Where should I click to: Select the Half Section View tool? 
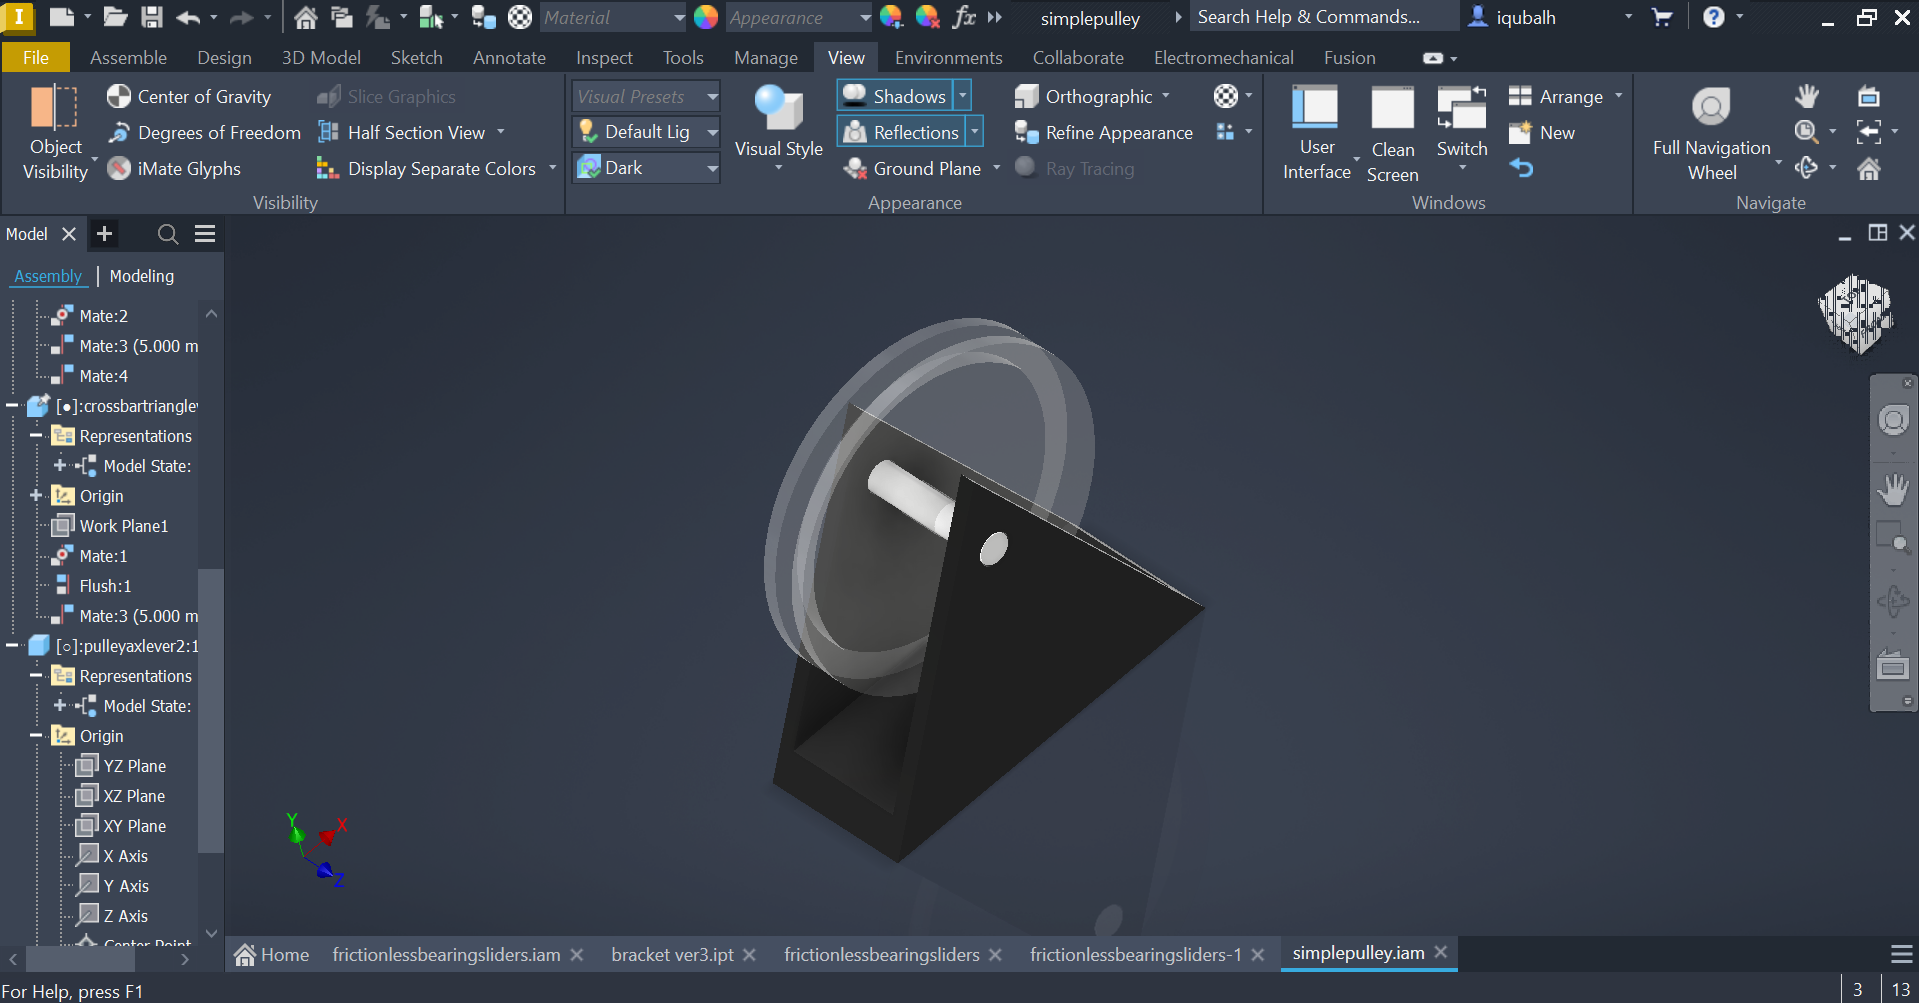pyautogui.click(x=409, y=131)
